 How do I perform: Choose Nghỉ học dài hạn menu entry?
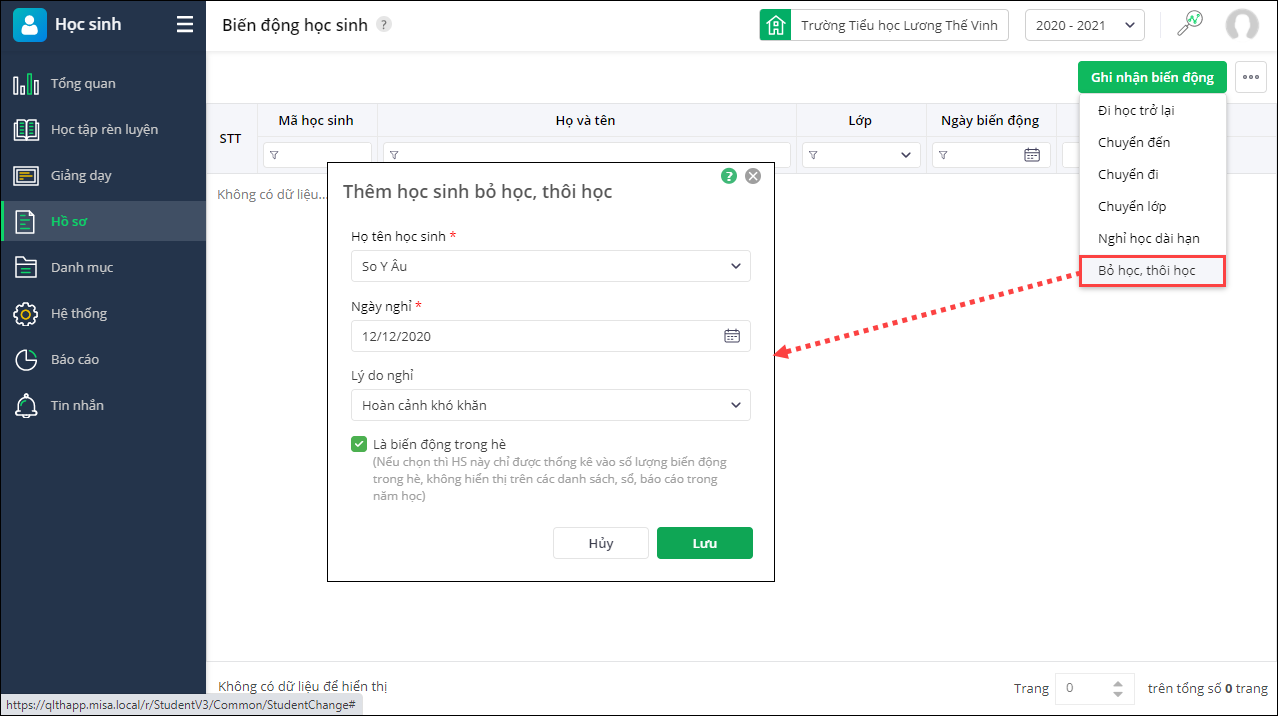1148,238
